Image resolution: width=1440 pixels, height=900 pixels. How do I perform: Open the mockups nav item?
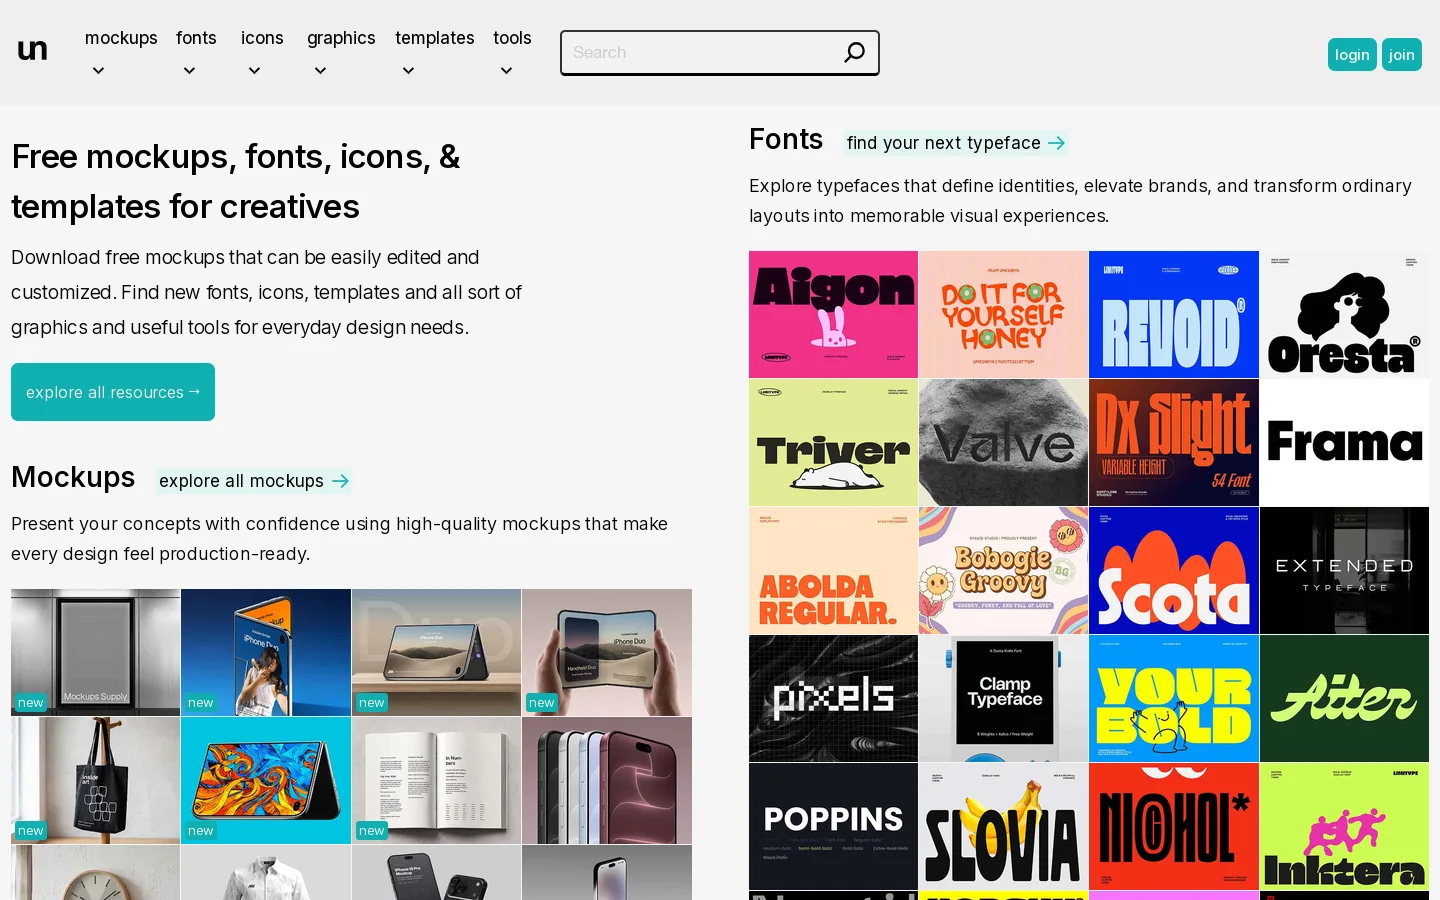121,38
